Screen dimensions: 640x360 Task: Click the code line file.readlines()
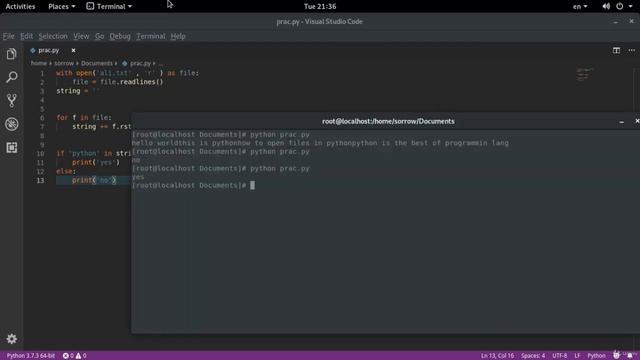click(118, 82)
